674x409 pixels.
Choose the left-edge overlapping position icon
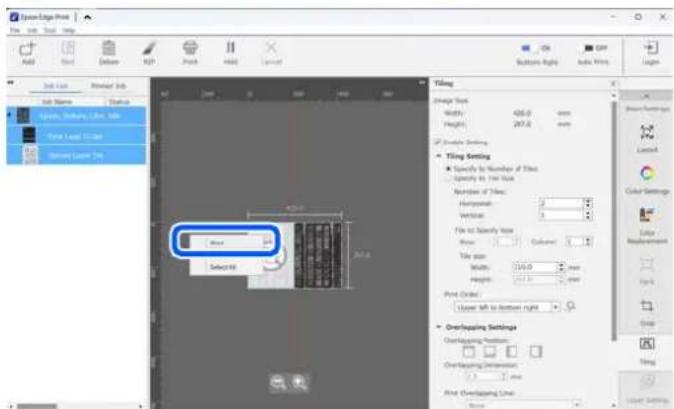point(512,352)
